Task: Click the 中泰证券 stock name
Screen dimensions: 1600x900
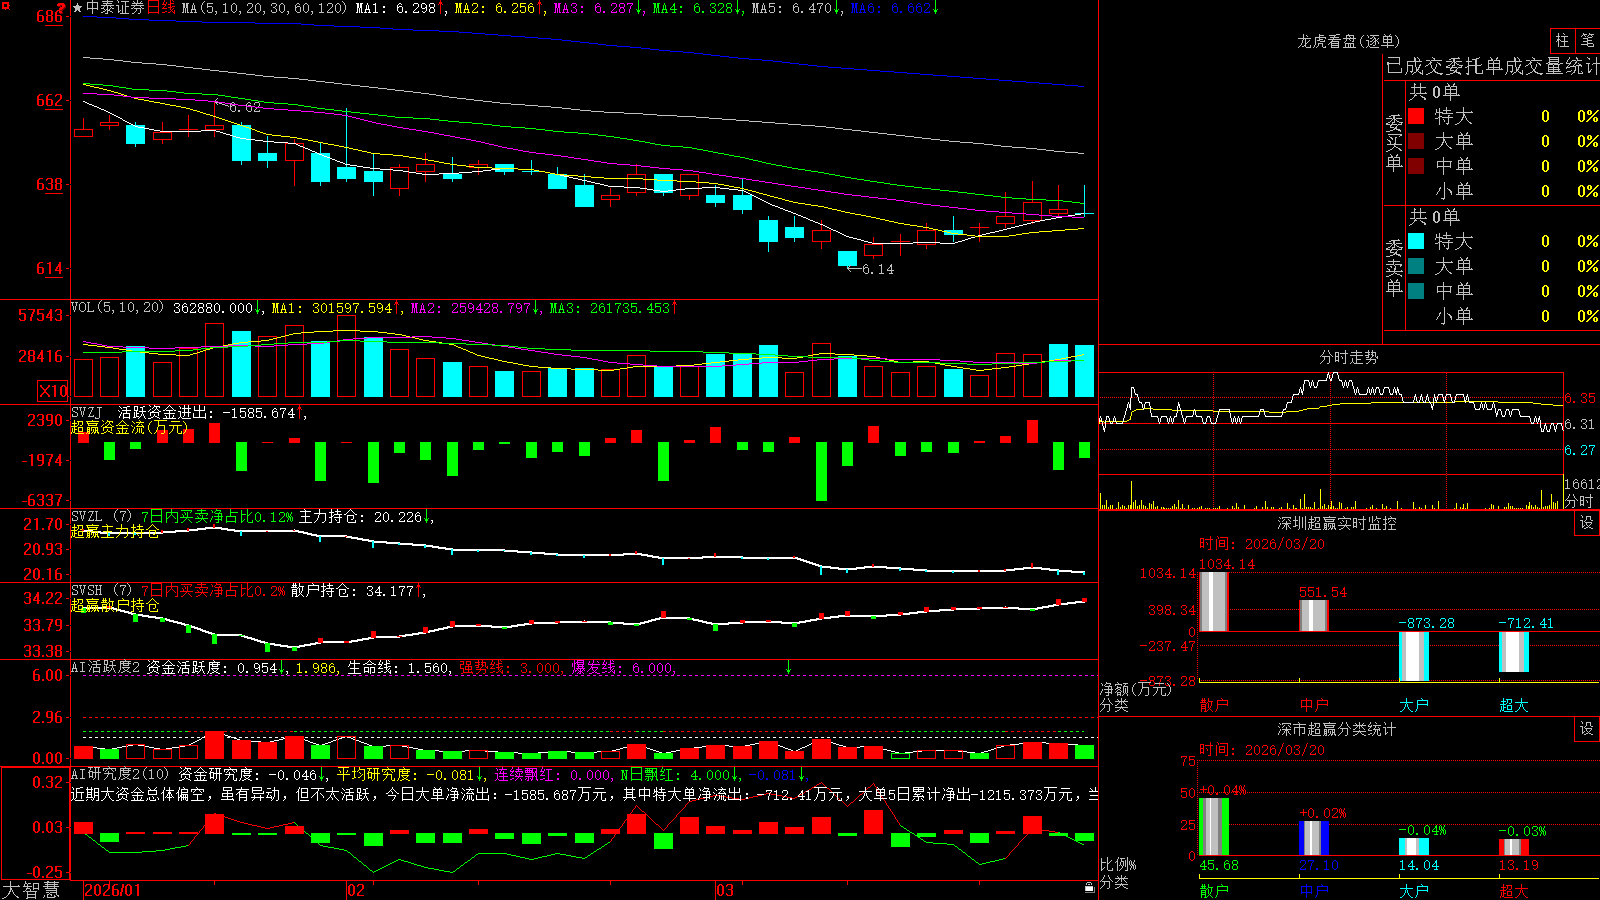Action: tap(115, 8)
